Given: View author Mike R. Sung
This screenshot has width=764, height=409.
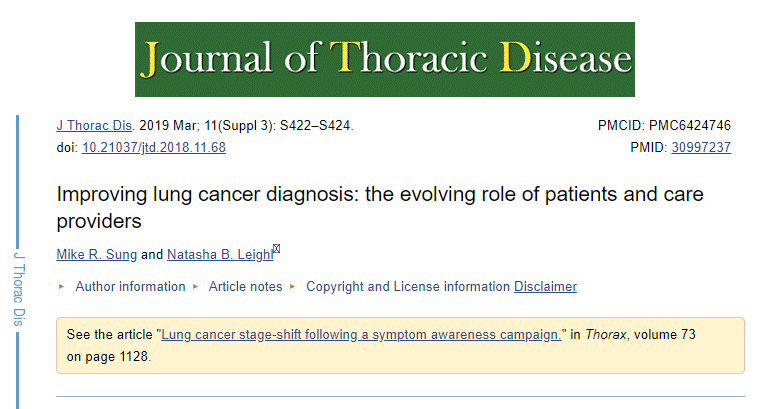Looking at the screenshot, I should pyautogui.click(x=98, y=255).
